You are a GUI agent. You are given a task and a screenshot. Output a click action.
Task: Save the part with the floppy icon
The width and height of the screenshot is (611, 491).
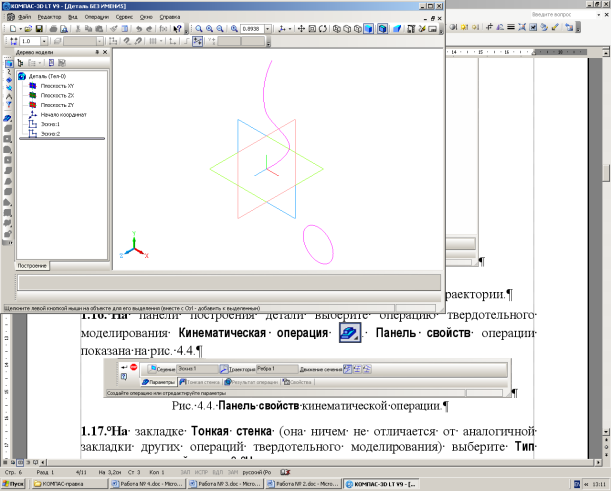(x=39, y=29)
